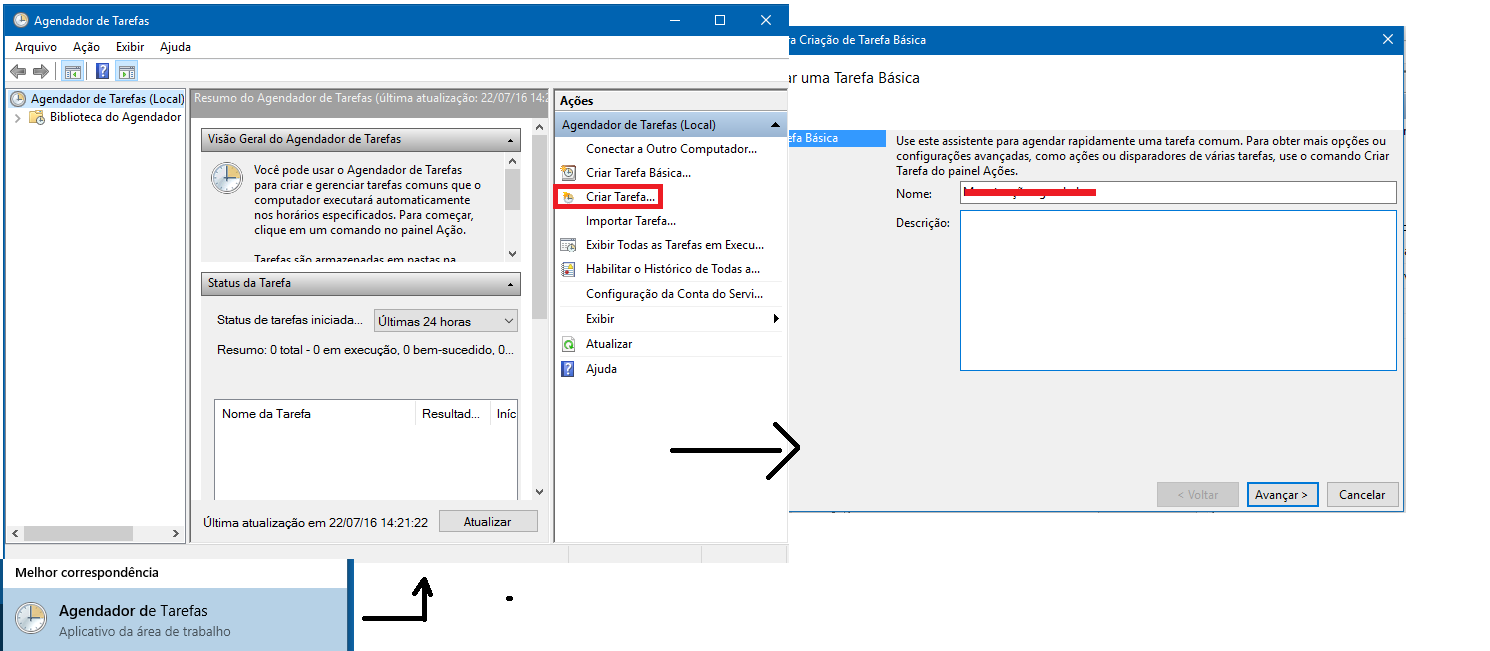Click the Descrição text area

pyautogui.click(x=1177, y=290)
